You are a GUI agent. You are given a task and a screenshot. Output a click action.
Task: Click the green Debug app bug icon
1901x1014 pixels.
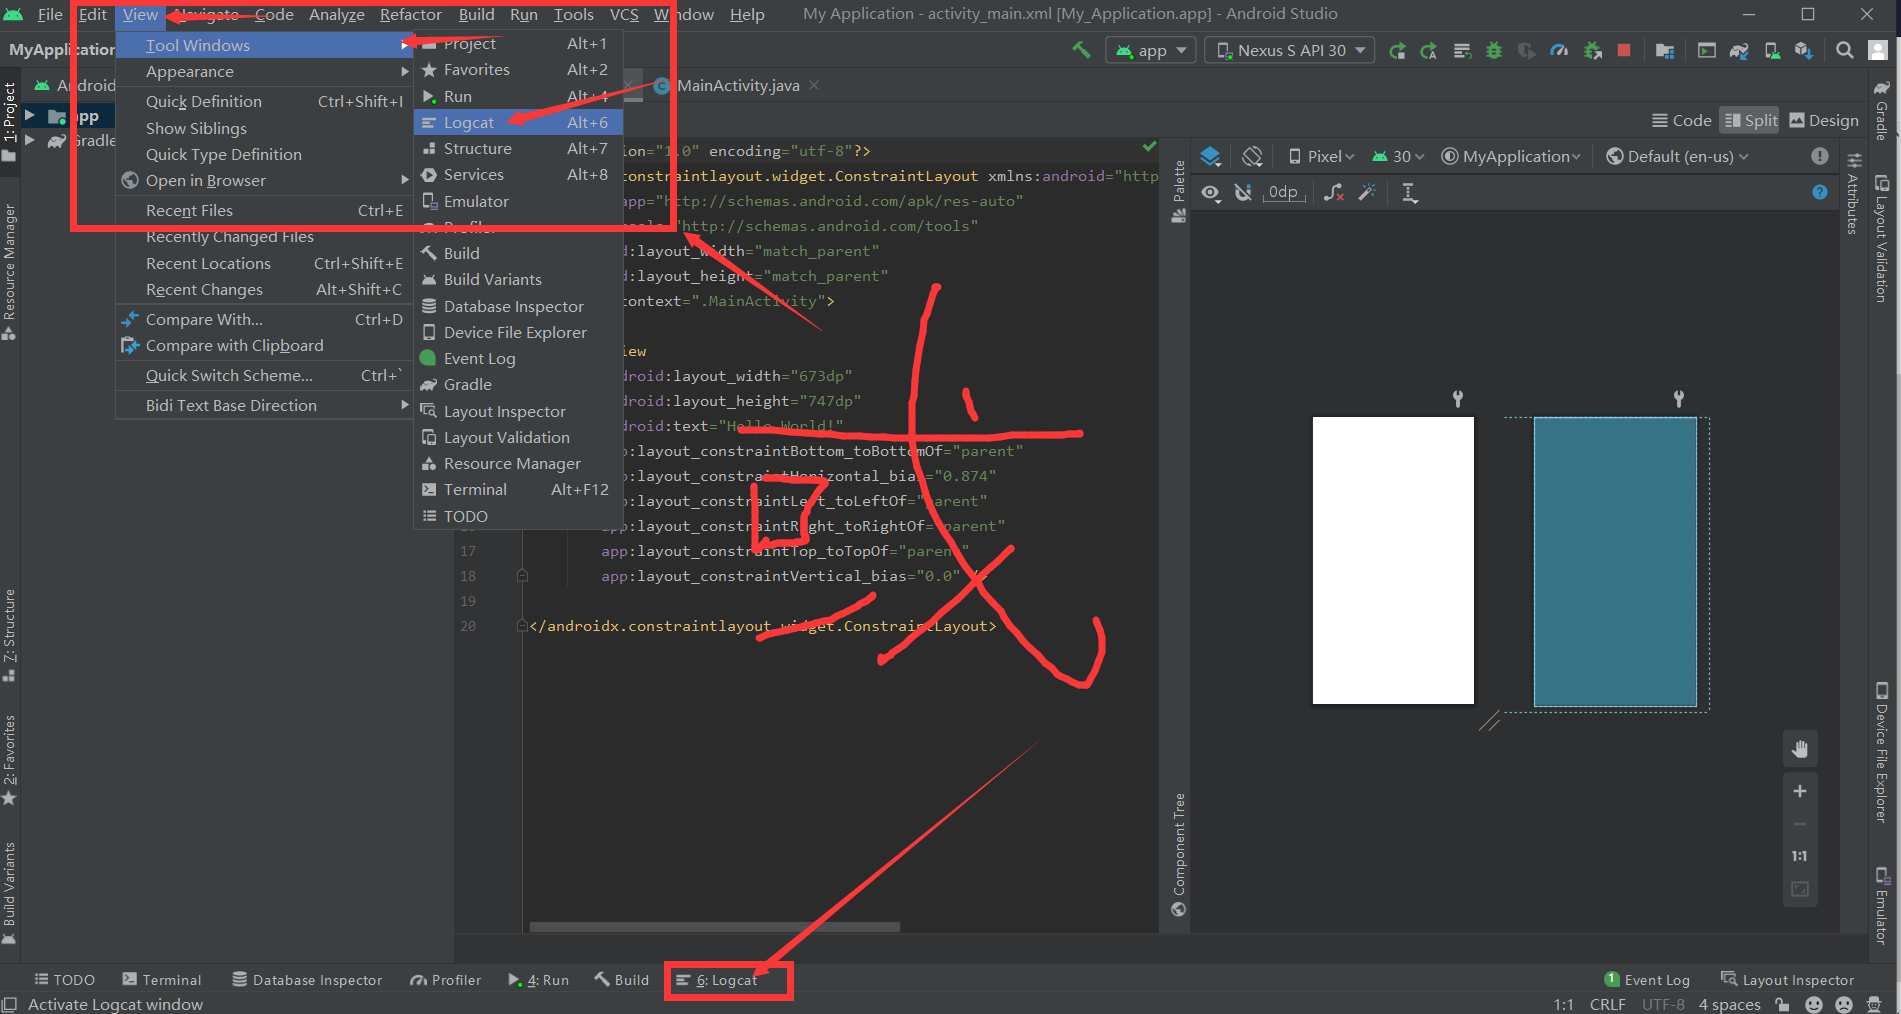1494,50
